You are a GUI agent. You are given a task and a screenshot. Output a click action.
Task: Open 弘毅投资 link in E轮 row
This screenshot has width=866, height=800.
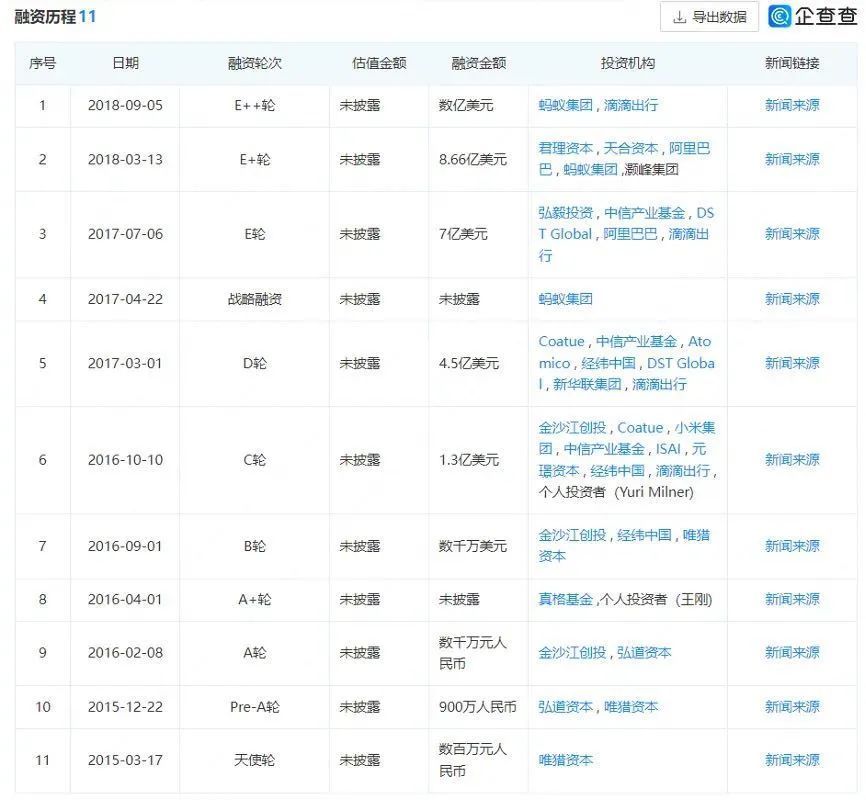coord(565,213)
